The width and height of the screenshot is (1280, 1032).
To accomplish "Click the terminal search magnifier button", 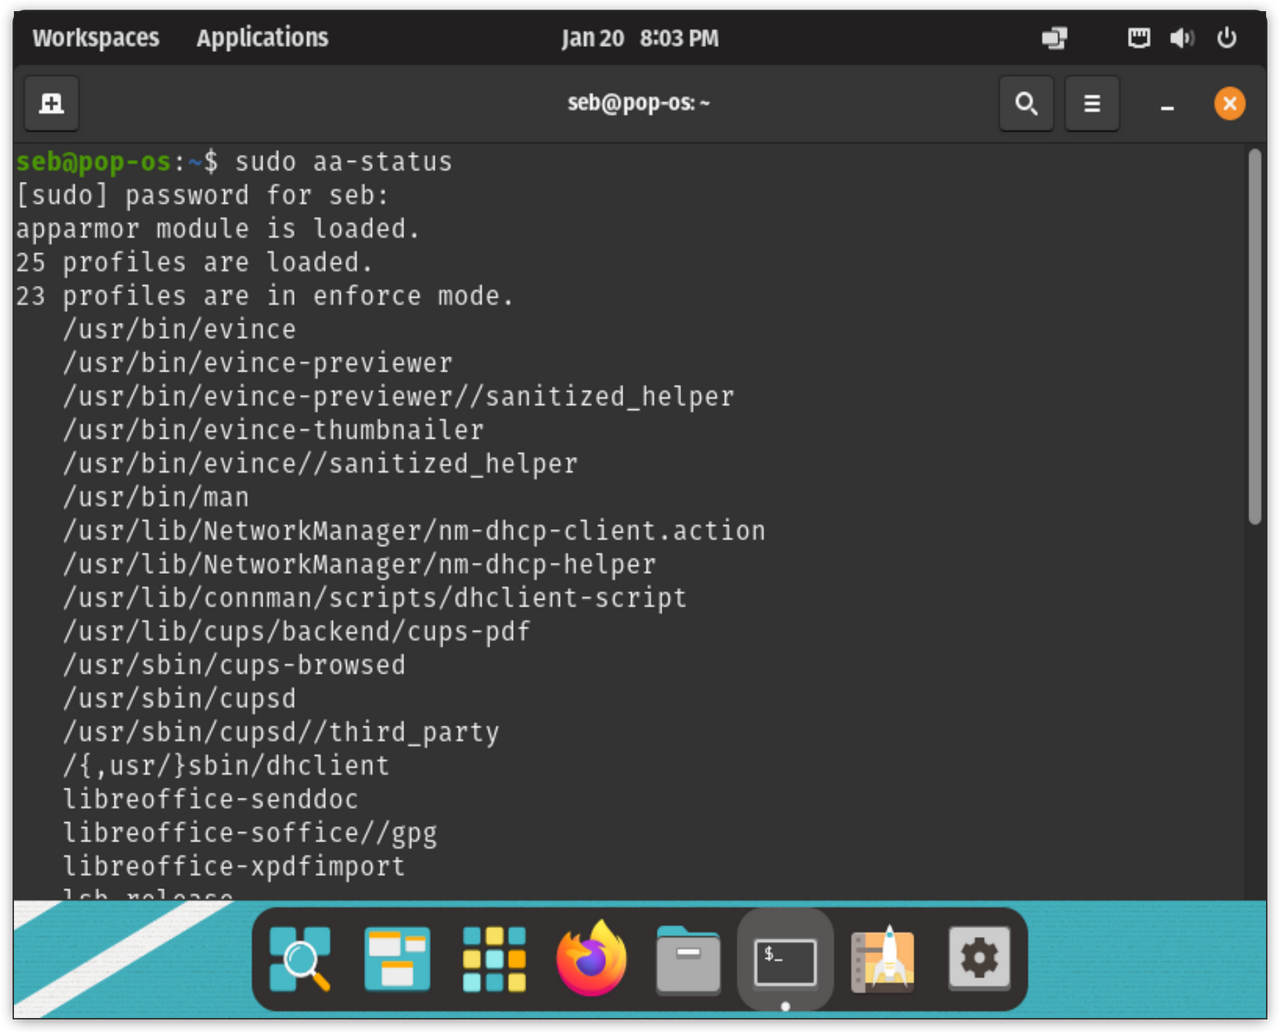I will pyautogui.click(x=1026, y=103).
